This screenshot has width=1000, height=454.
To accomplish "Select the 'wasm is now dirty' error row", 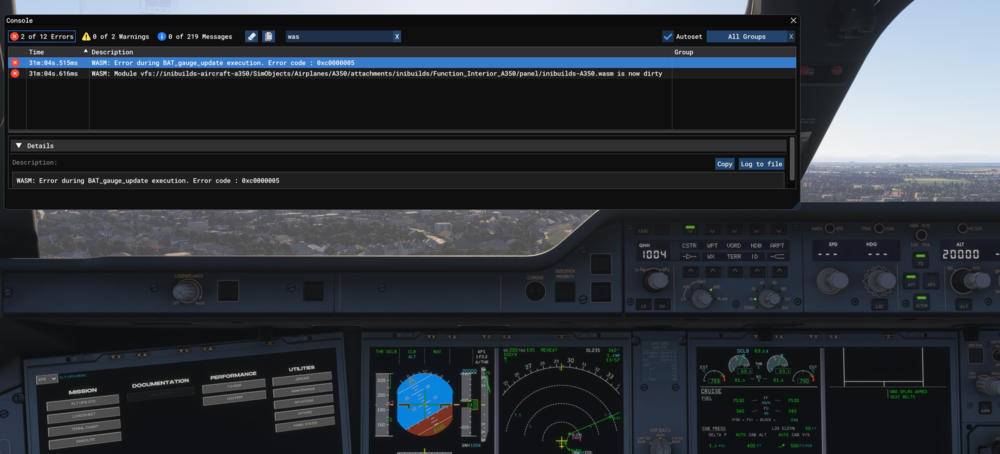I will coord(300,73).
